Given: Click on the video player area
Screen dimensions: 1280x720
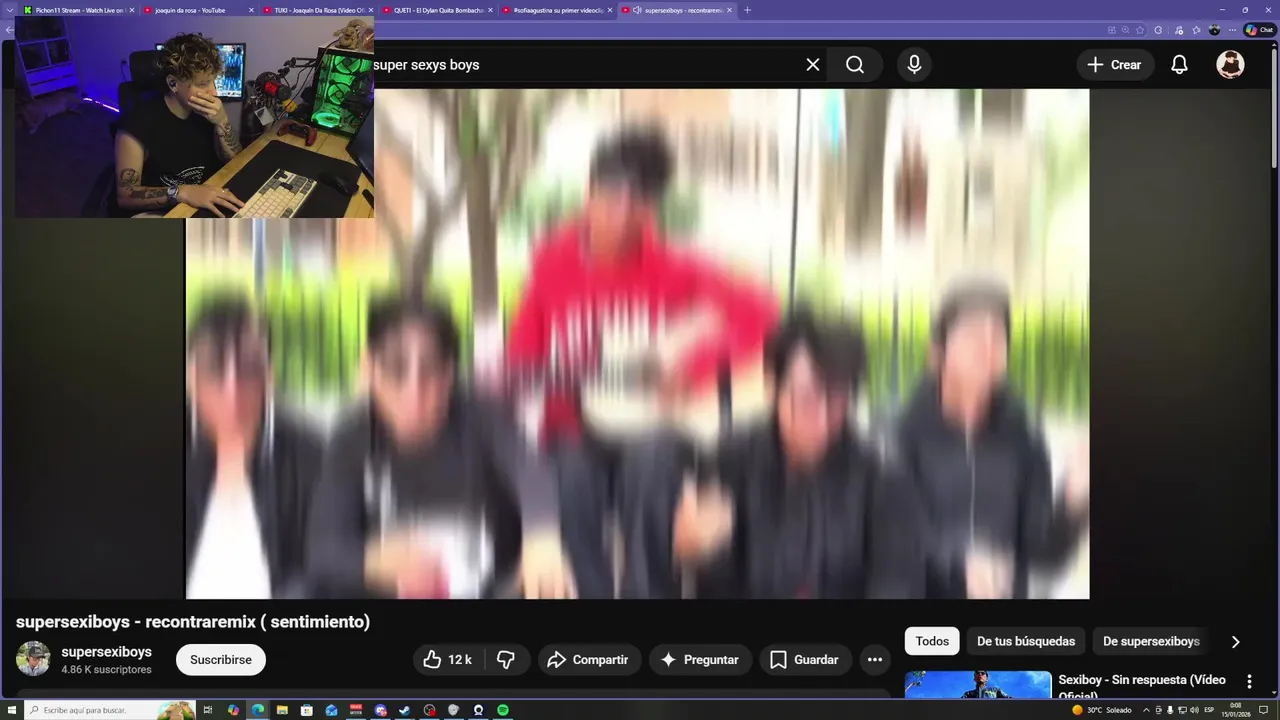Looking at the screenshot, I should coord(637,344).
